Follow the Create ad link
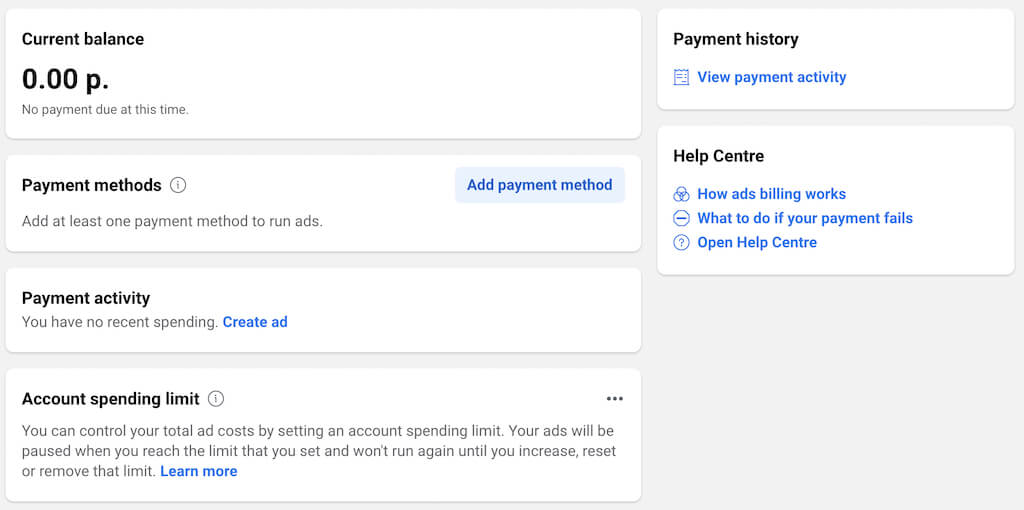Screen dimensions: 1024x510 (x=255, y=322)
